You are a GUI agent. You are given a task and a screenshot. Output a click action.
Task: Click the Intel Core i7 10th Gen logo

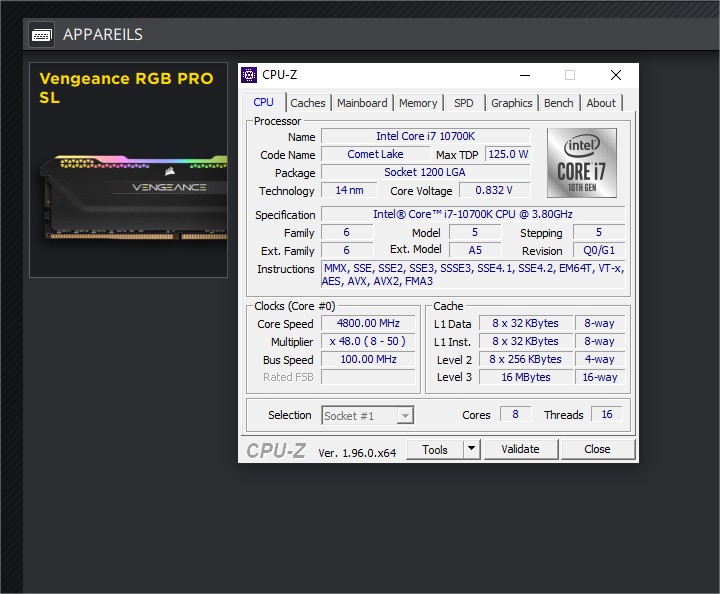tap(582, 163)
